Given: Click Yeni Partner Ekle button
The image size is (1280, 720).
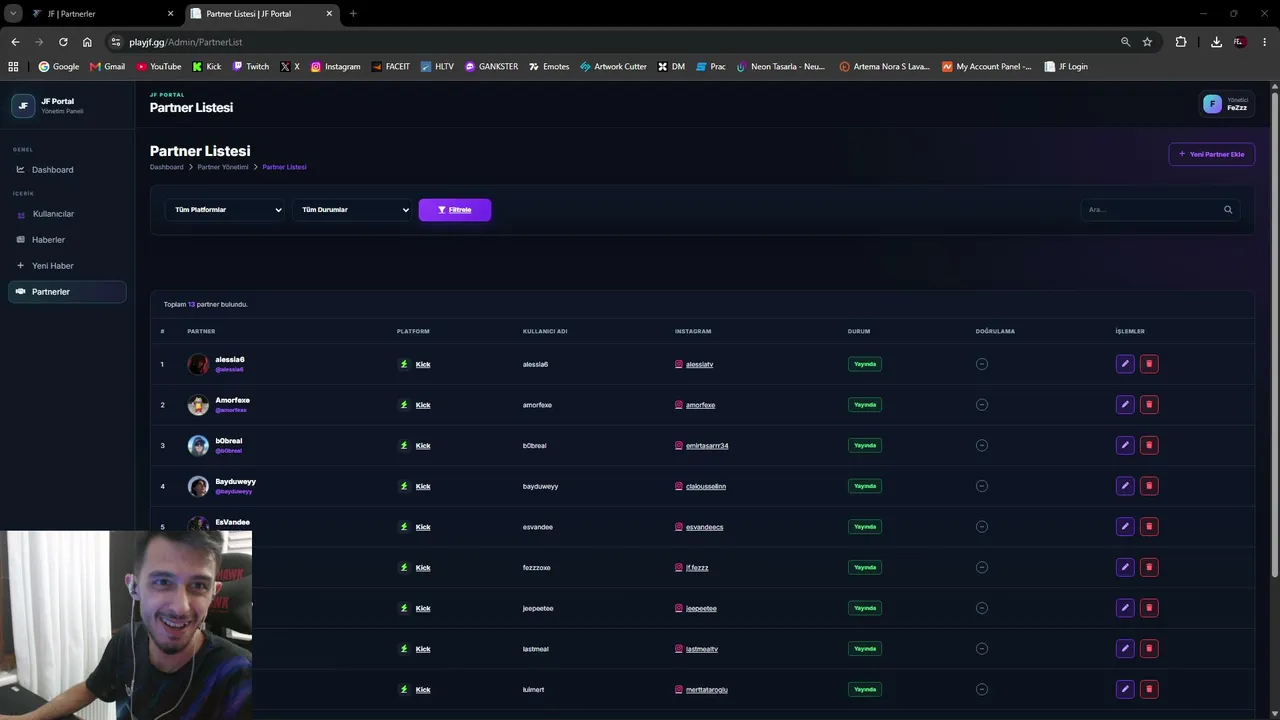Looking at the screenshot, I should (x=1211, y=154).
